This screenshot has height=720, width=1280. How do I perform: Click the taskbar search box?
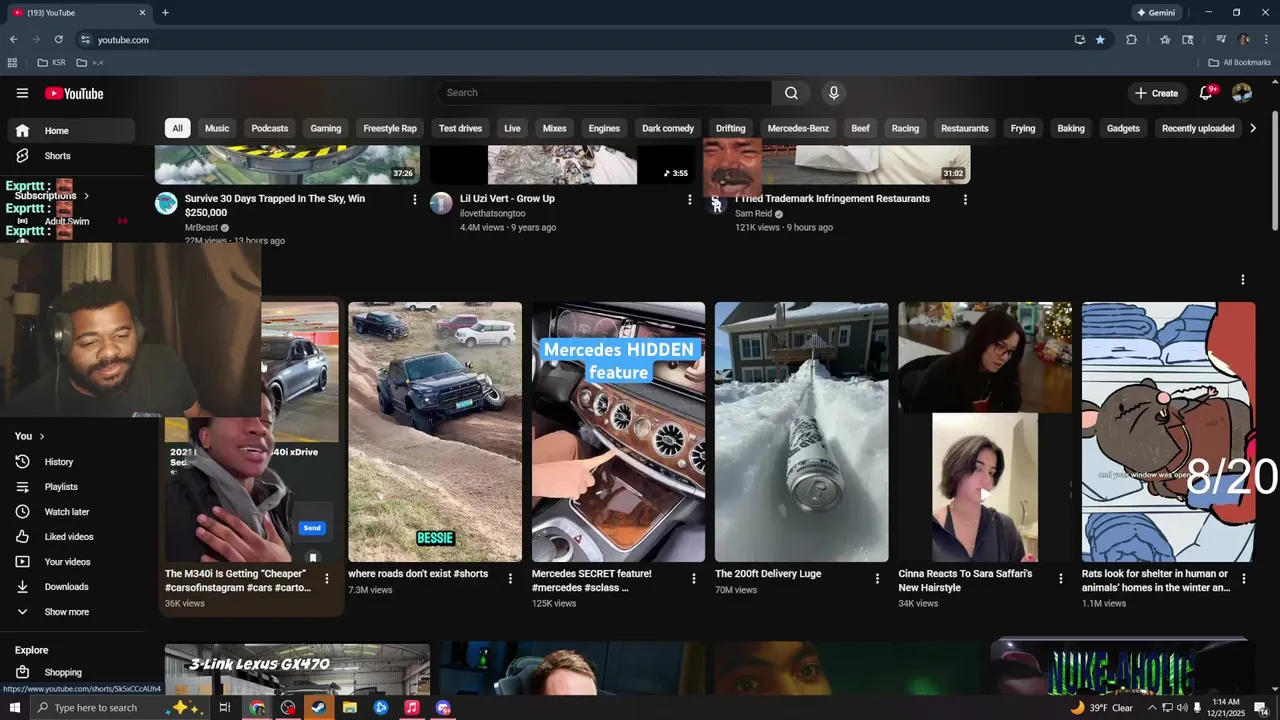point(120,708)
